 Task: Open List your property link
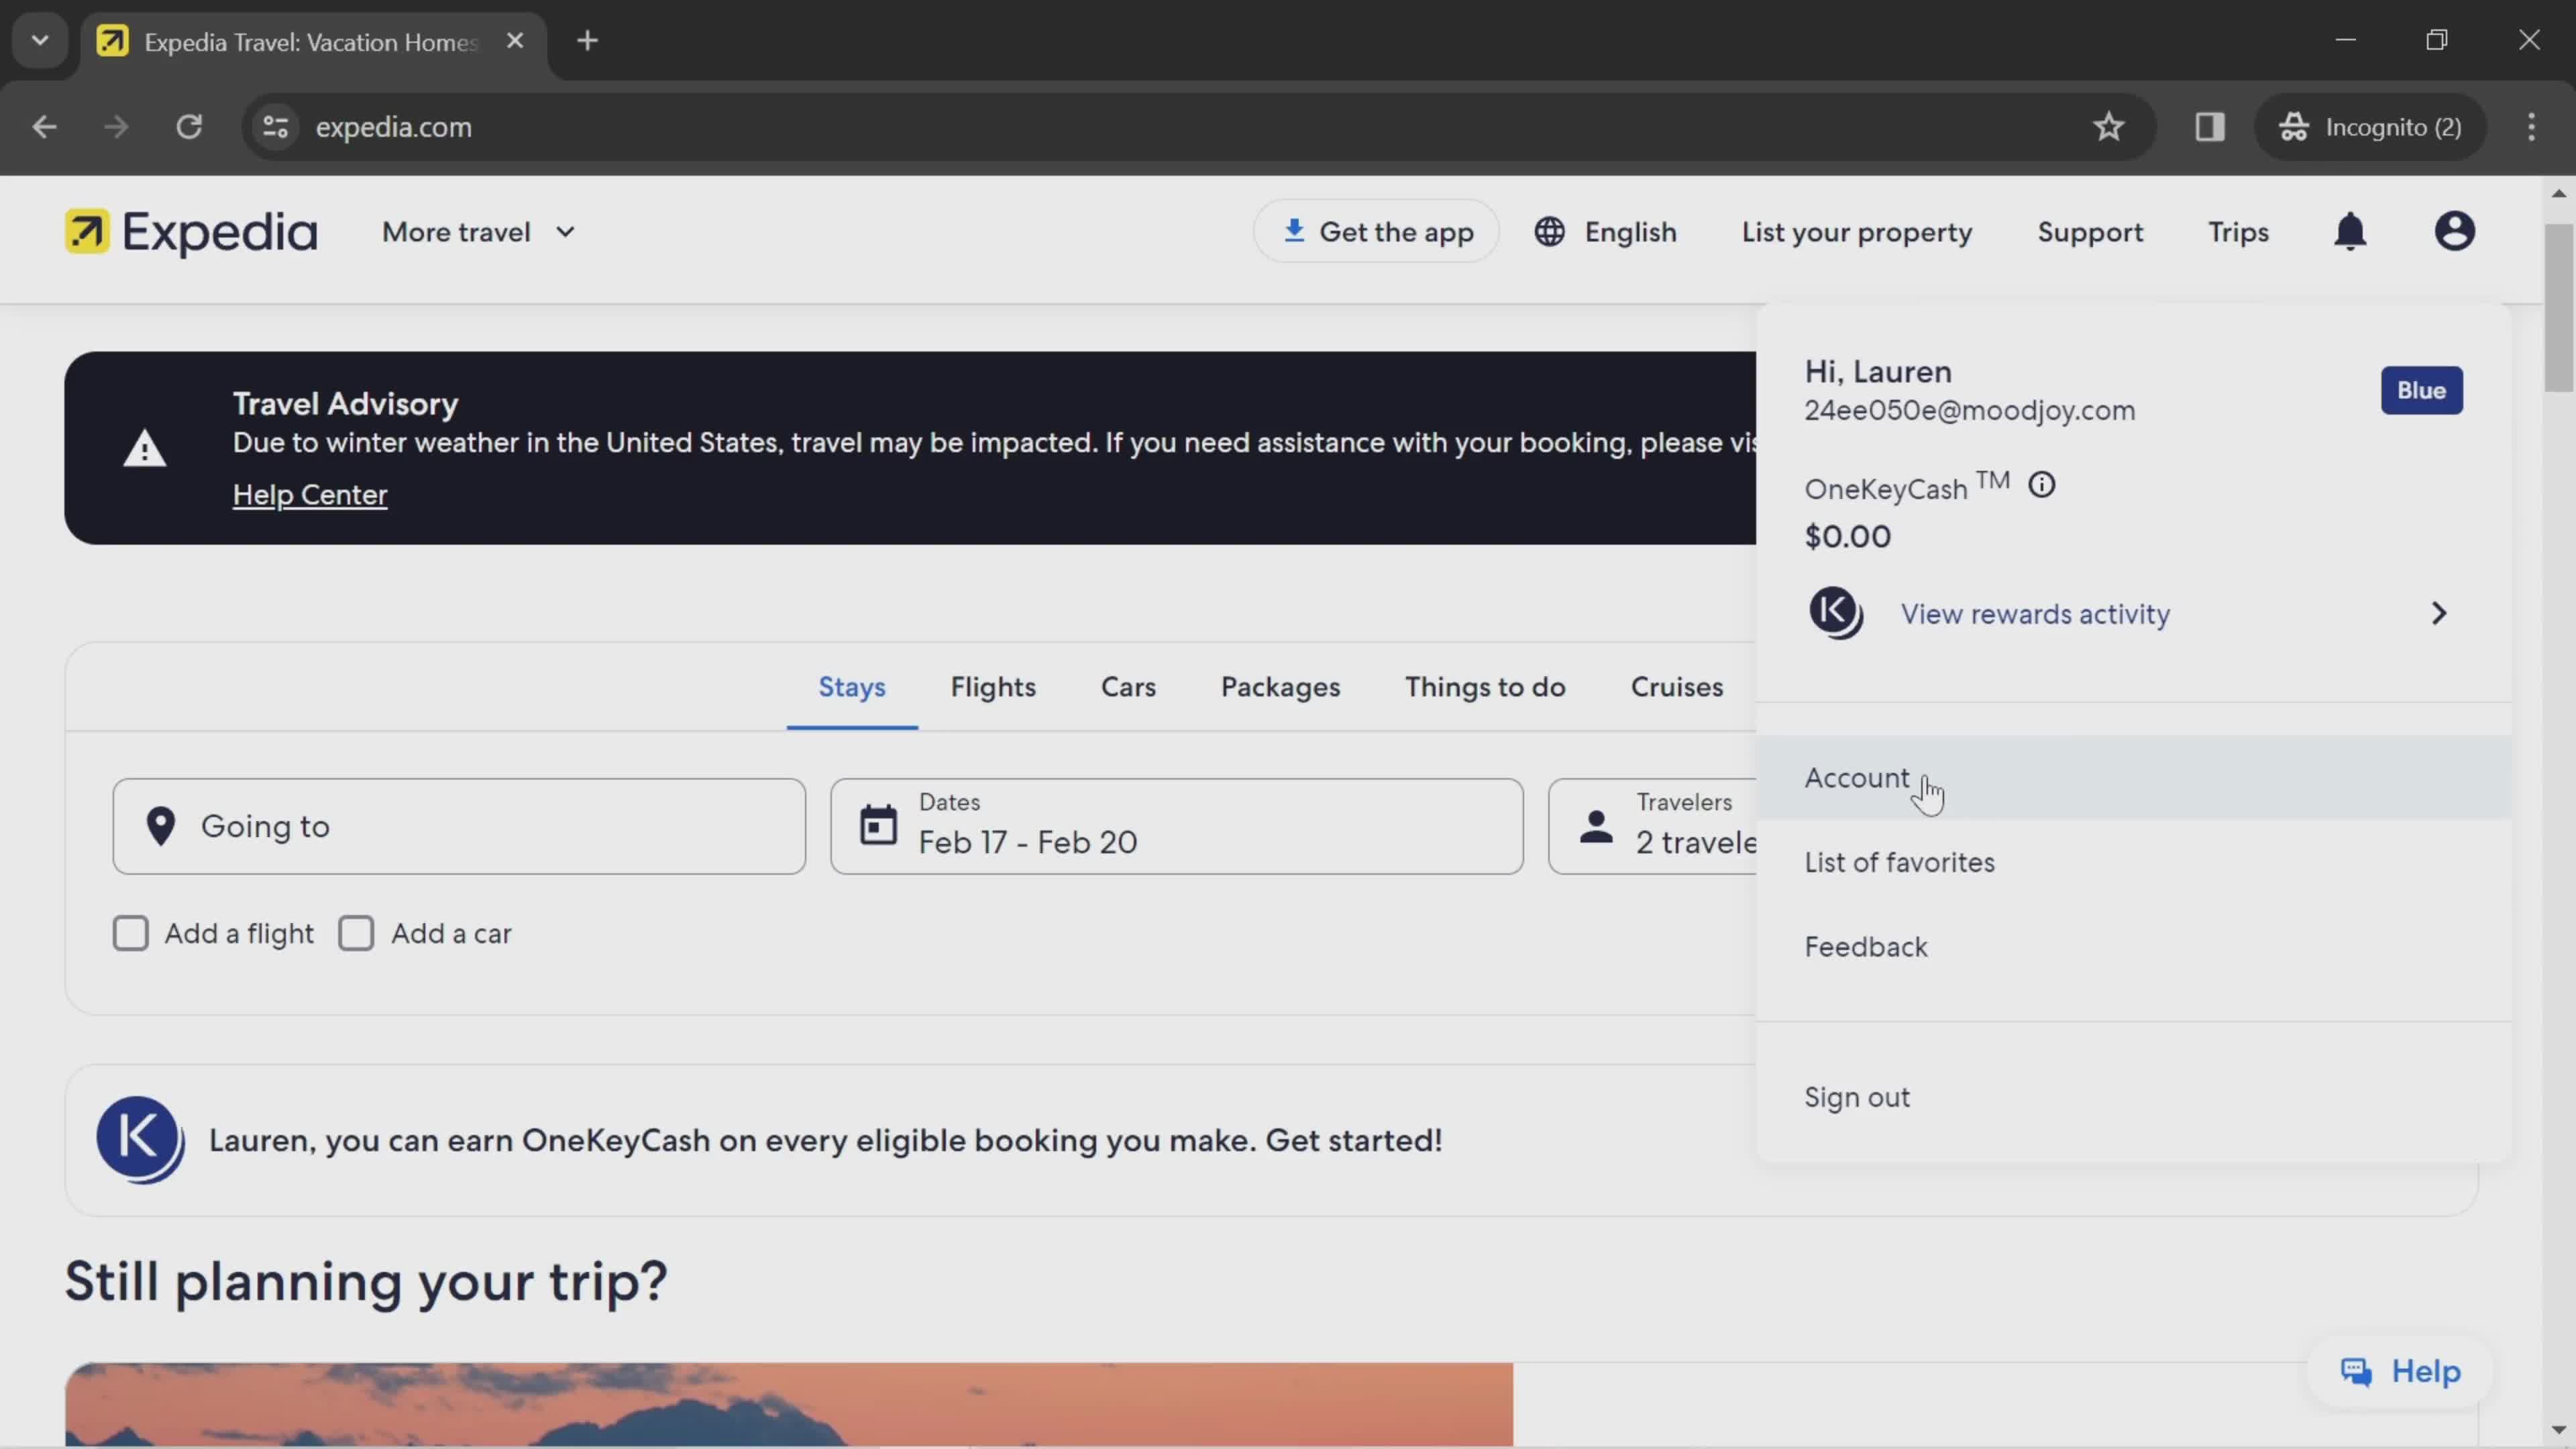tap(1857, 232)
